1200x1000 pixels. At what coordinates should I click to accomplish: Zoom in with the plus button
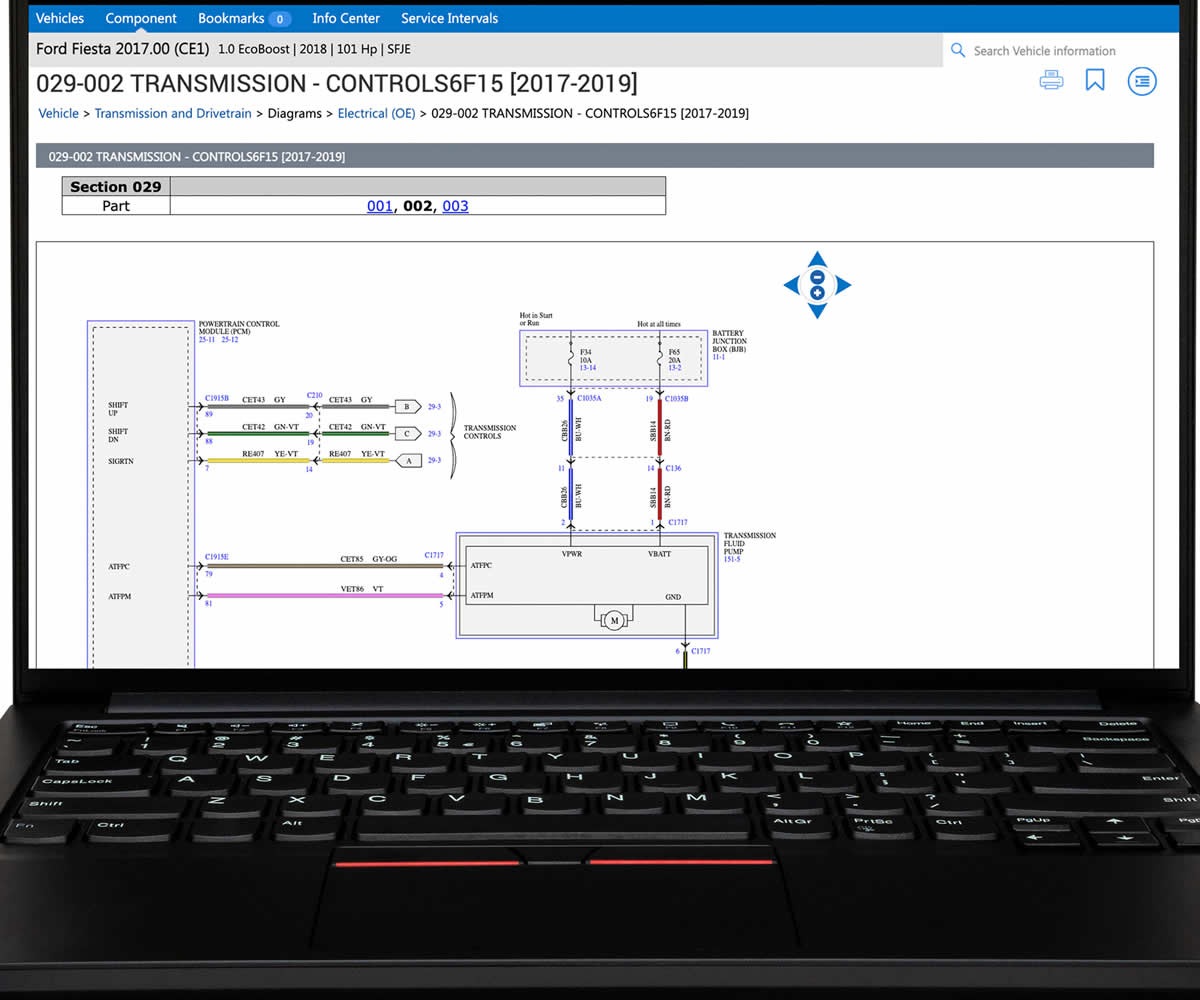[817, 293]
